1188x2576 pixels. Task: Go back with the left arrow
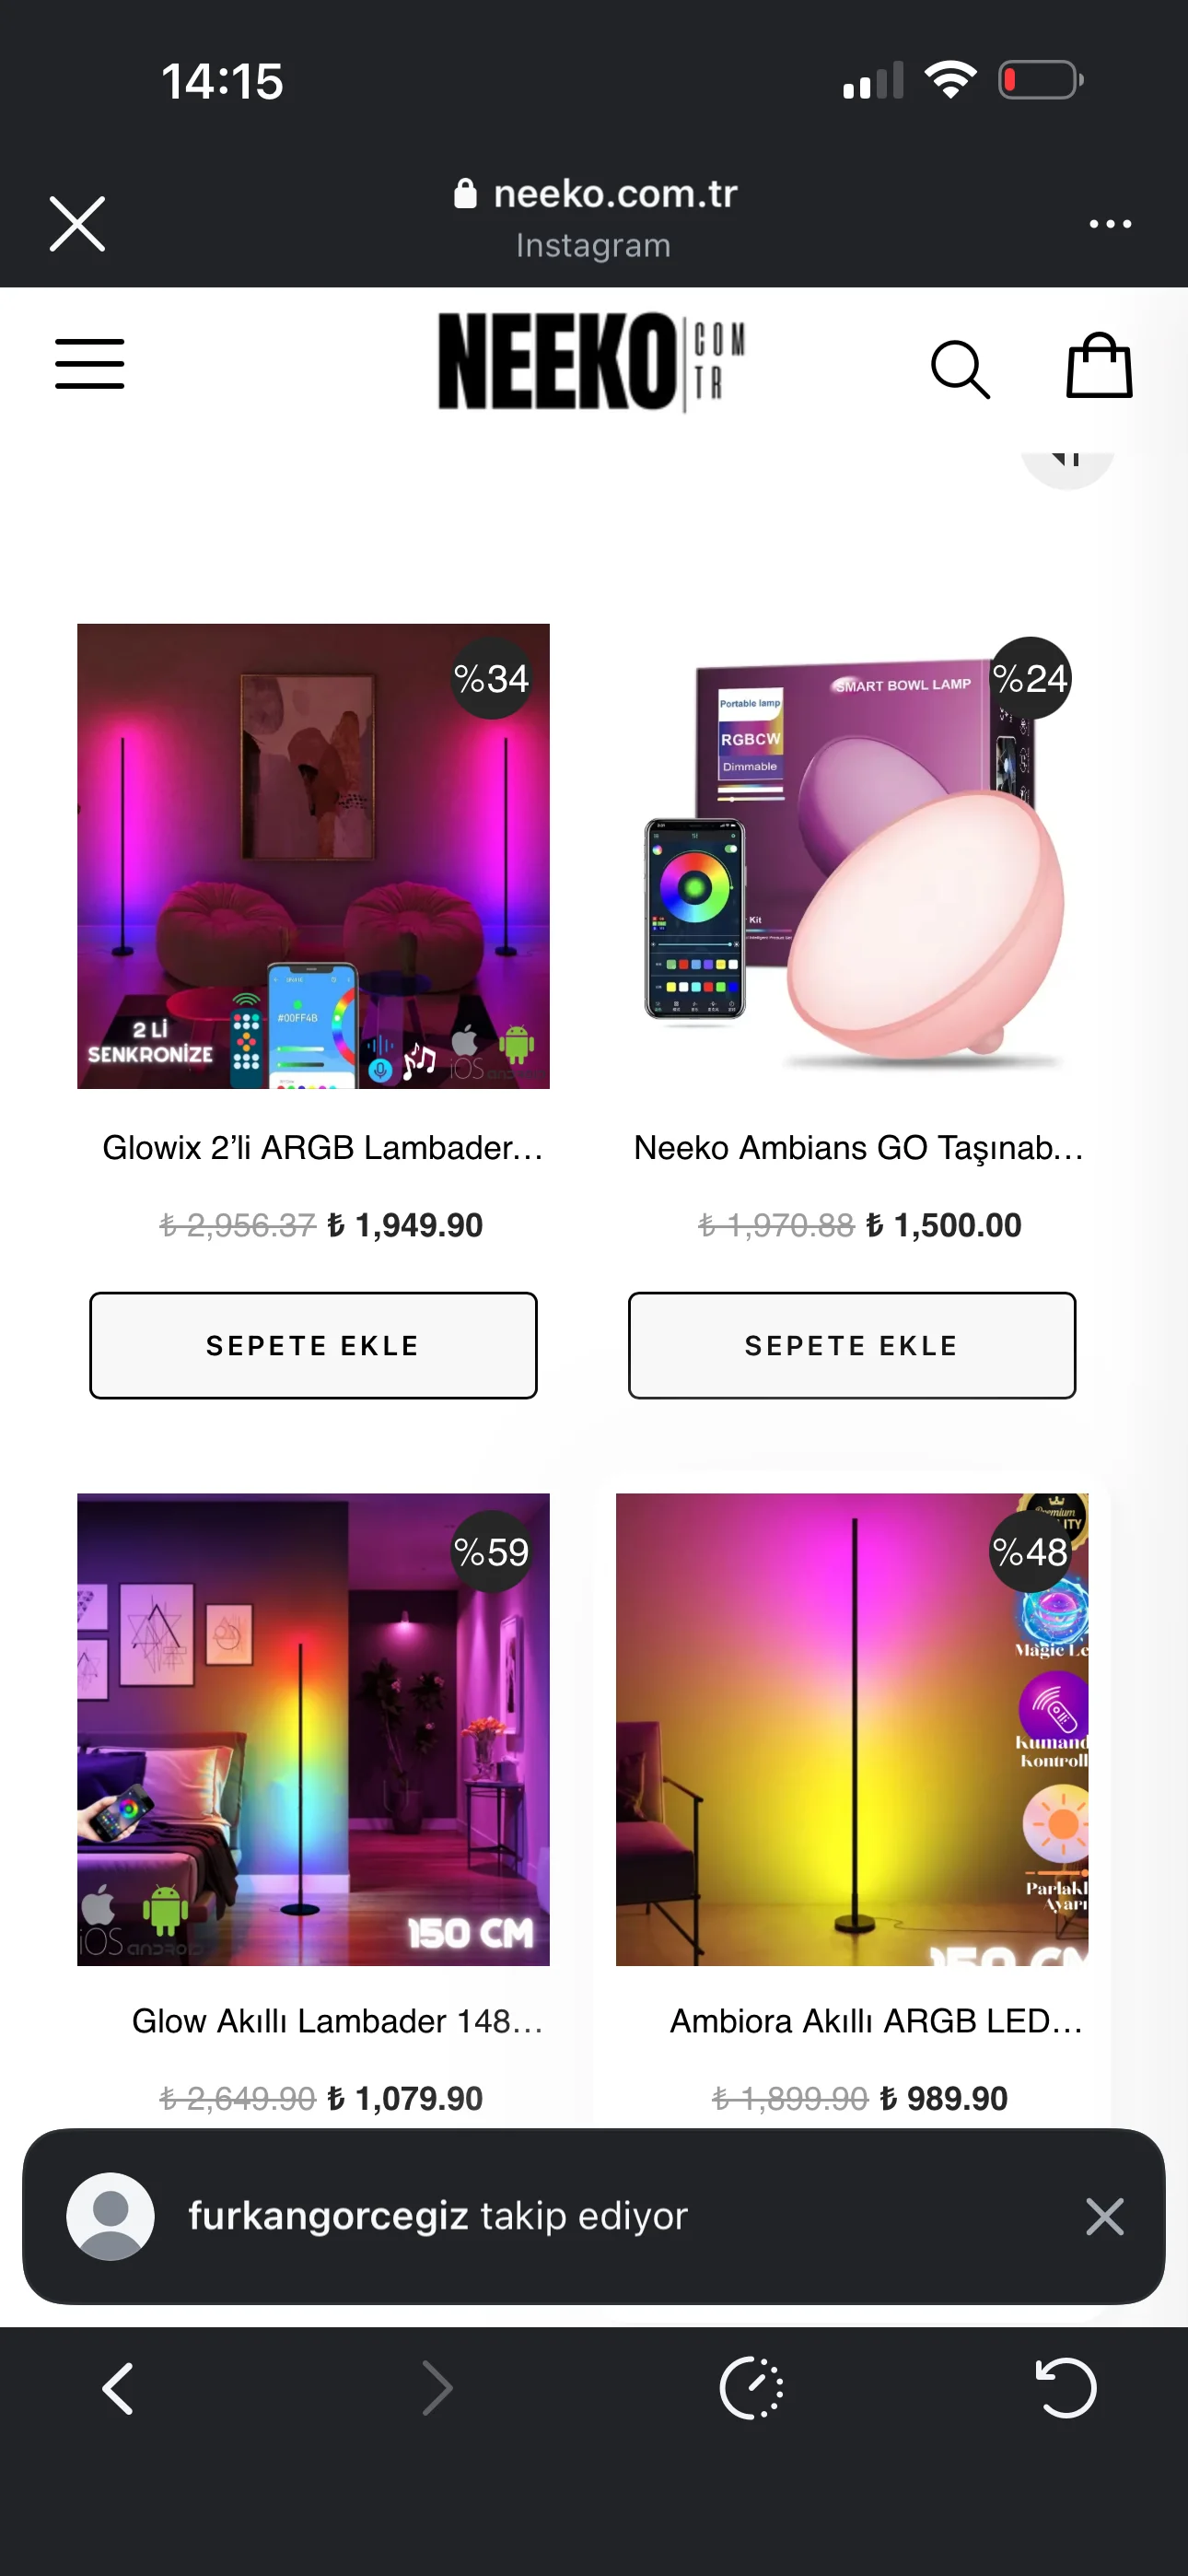[x=118, y=2389]
